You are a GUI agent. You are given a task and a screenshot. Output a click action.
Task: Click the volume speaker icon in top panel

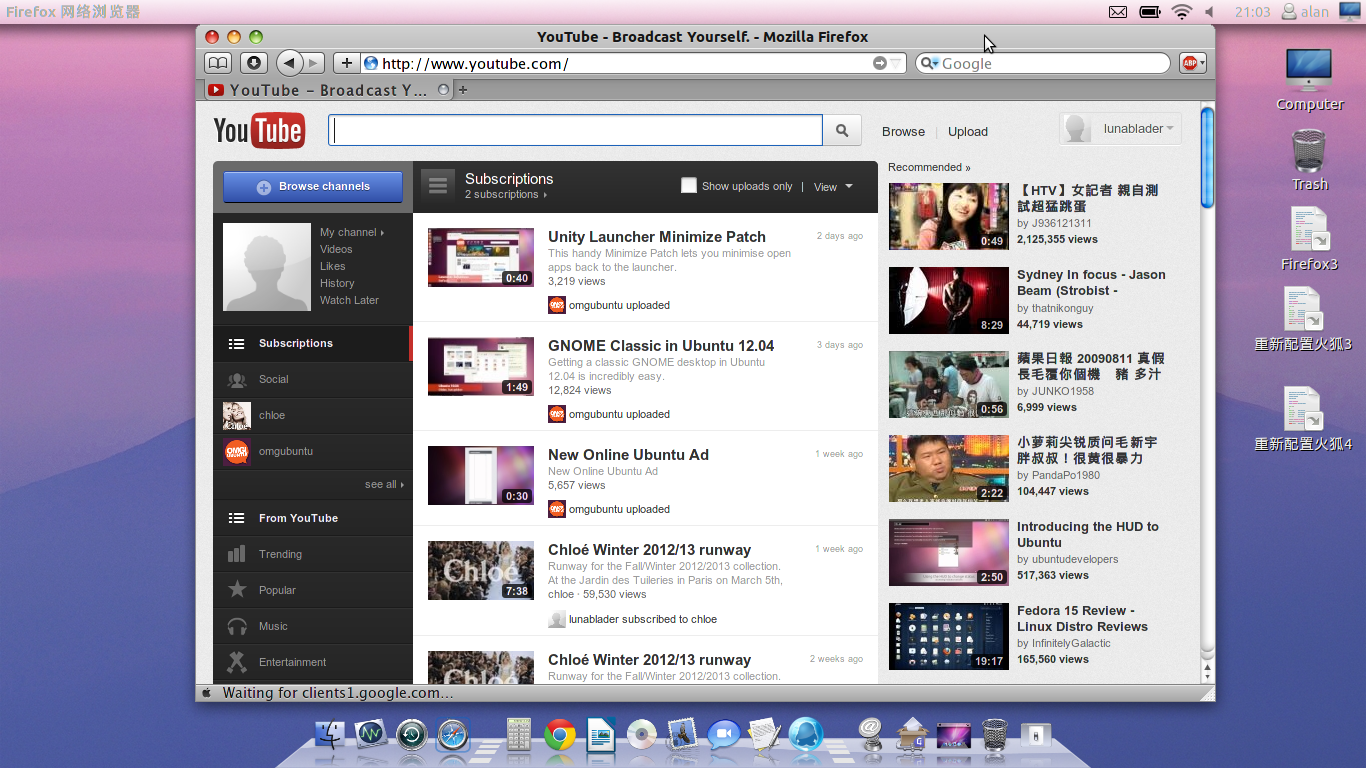[x=1210, y=12]
